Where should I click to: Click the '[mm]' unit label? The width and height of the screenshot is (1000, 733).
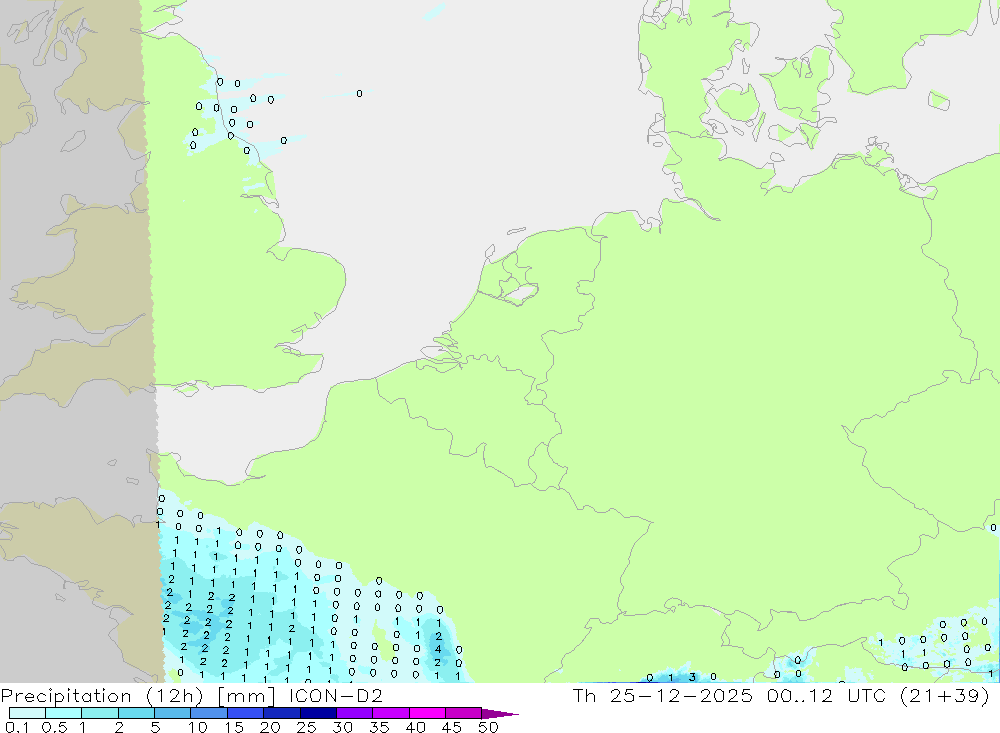click(x=246, y=696)
